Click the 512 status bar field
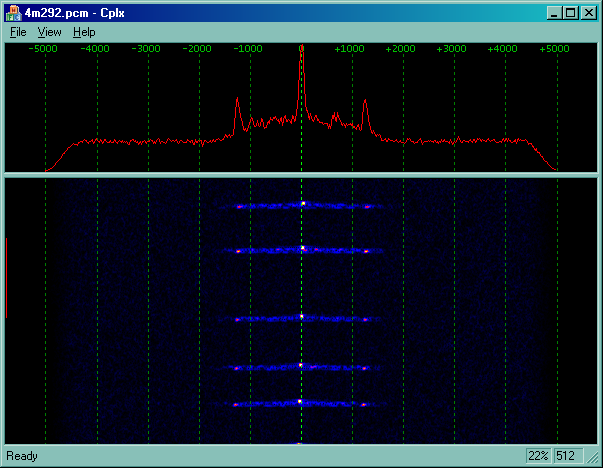Image resolution: width=603 pixels, height=468 pixels. (568, 456)
